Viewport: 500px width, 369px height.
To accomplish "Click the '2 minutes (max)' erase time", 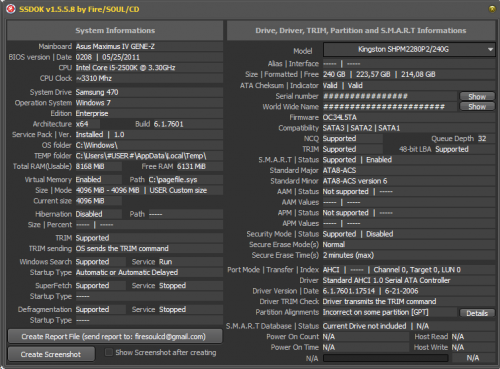I will coord(348,255).
